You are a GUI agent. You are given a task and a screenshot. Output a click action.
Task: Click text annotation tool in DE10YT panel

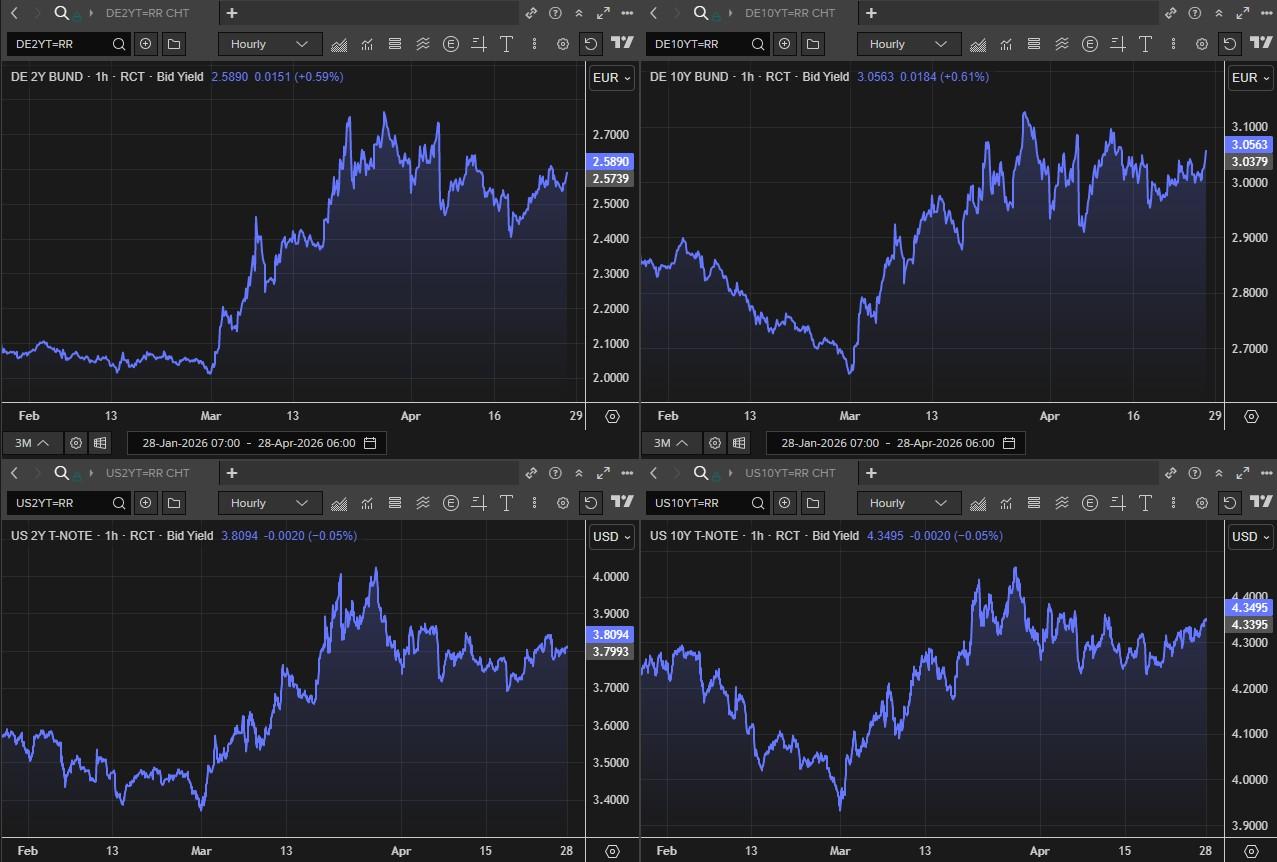pos(1145,44)
